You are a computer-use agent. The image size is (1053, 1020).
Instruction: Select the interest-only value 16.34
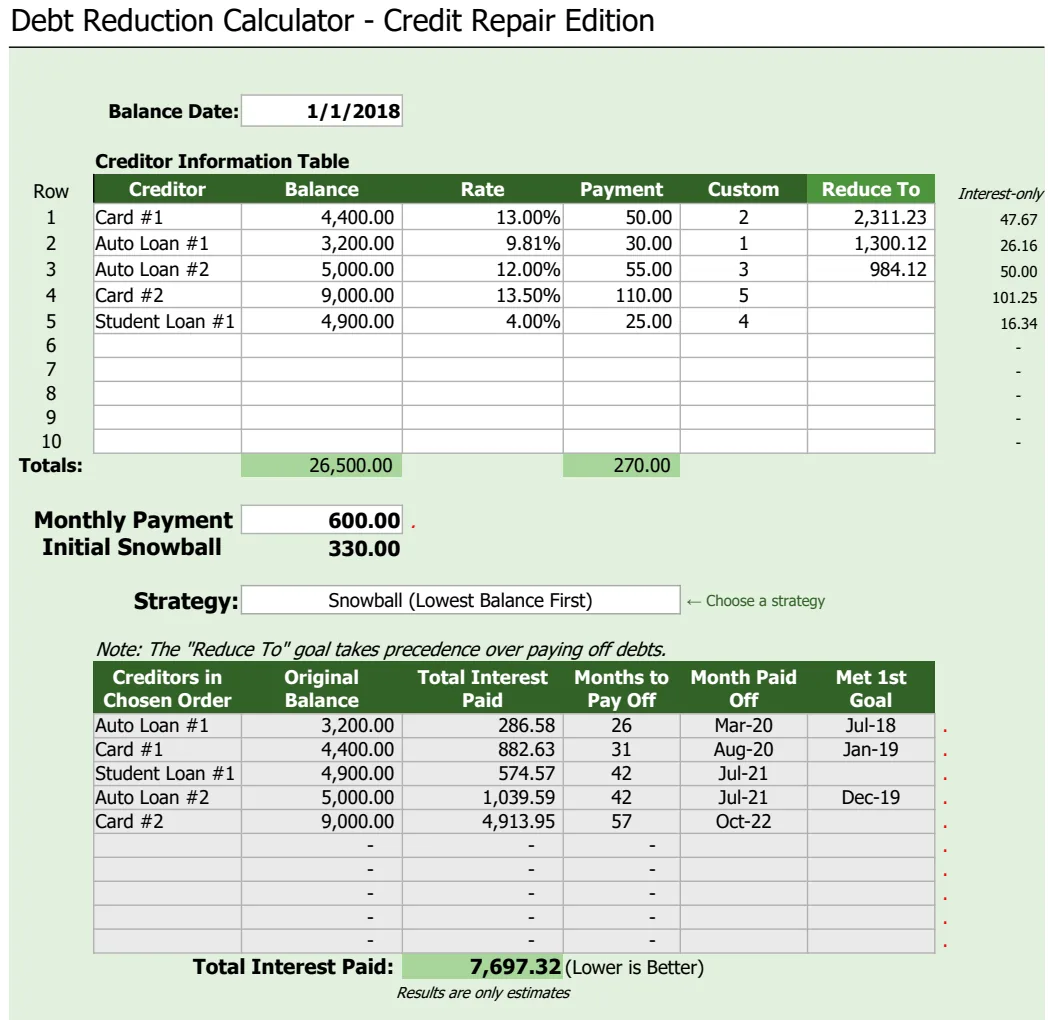point(1018,324)
